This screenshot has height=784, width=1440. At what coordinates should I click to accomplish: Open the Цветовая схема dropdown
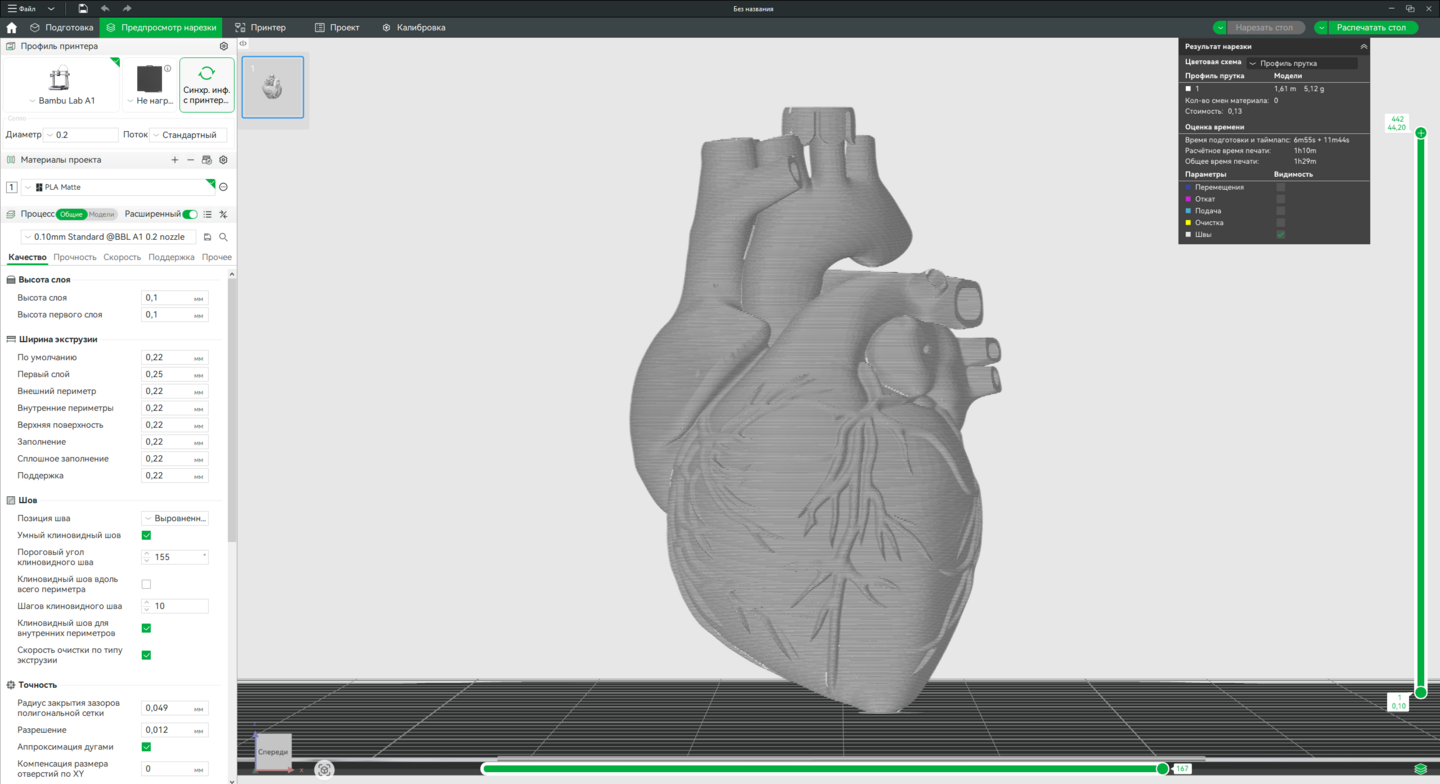pos(1302,63)
